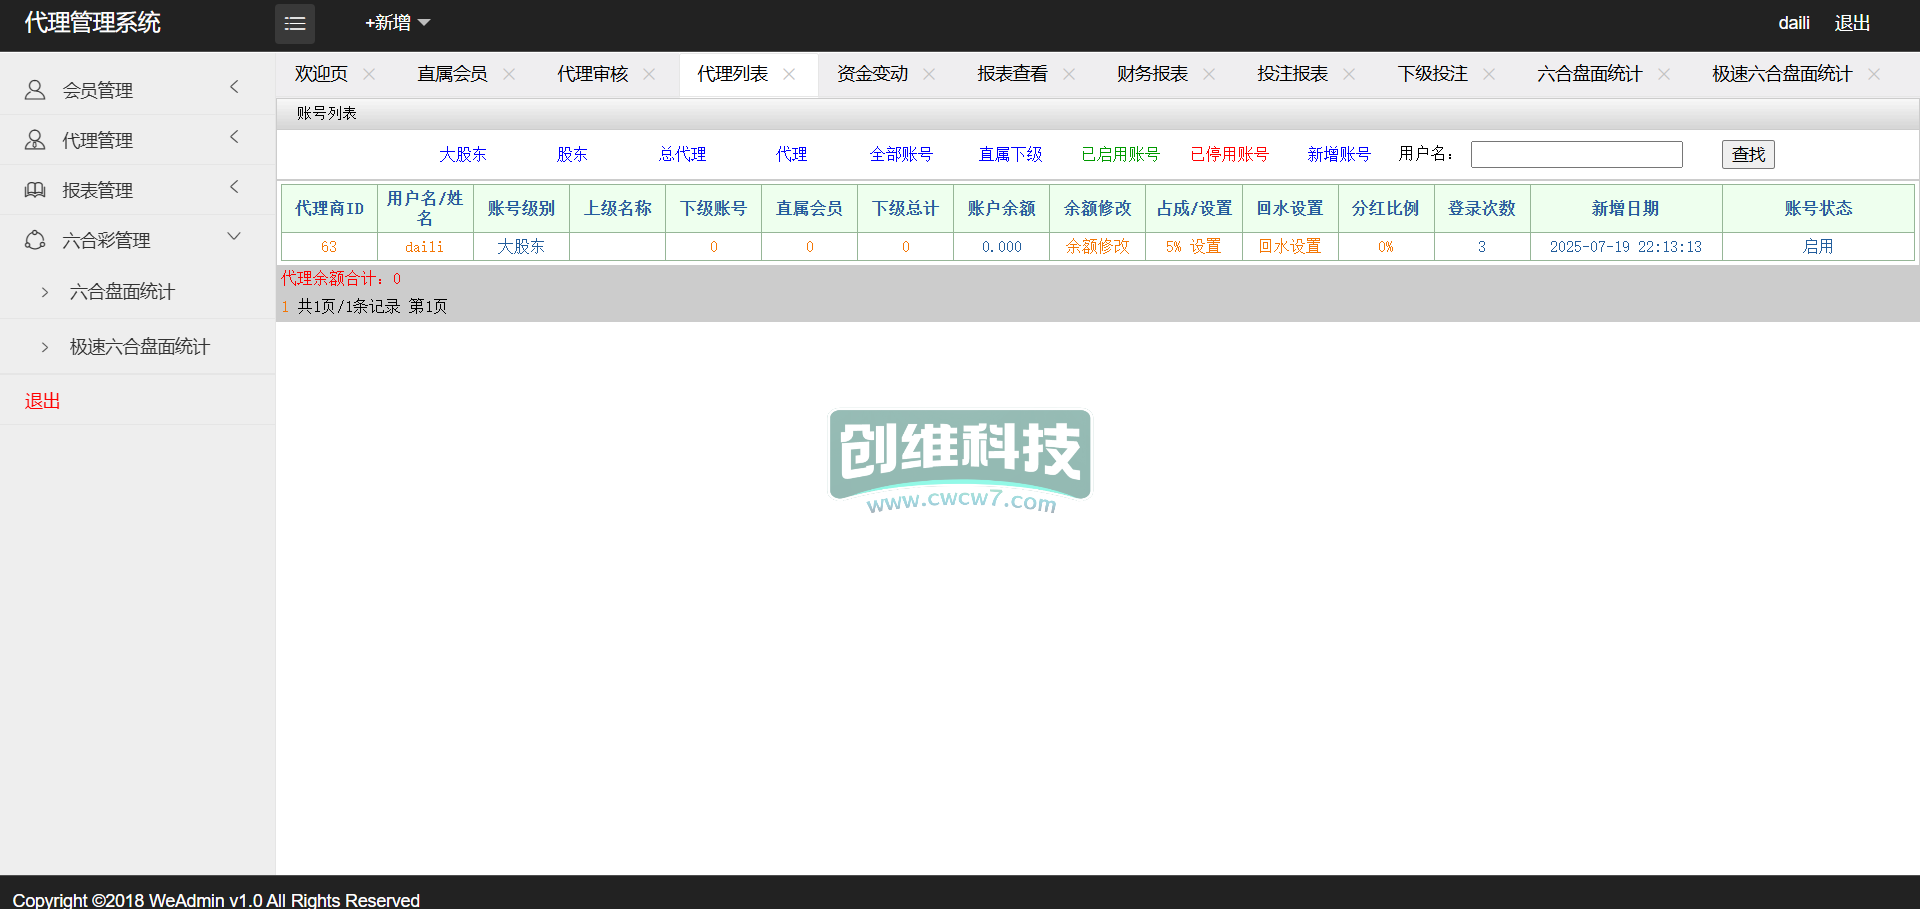
Task: Click 0% 分红比例 value in daili row
Action: point(1386,246)
